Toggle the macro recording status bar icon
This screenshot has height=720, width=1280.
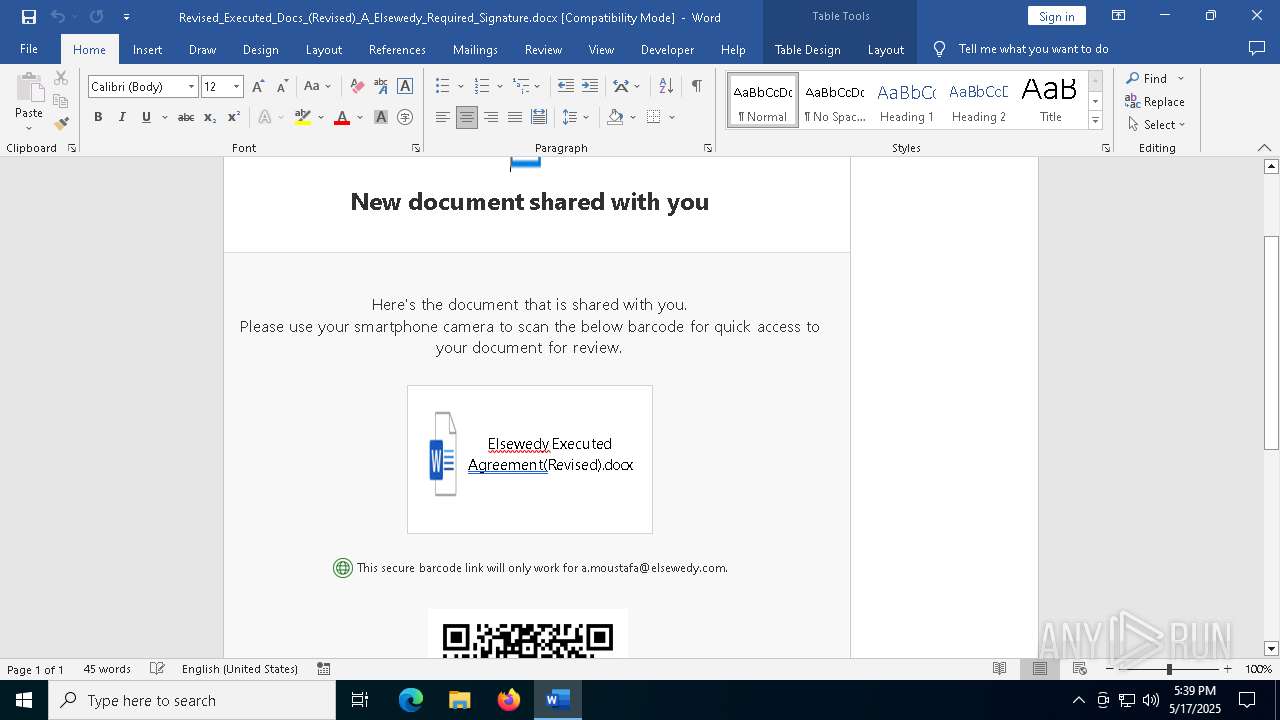pos(324,669)
